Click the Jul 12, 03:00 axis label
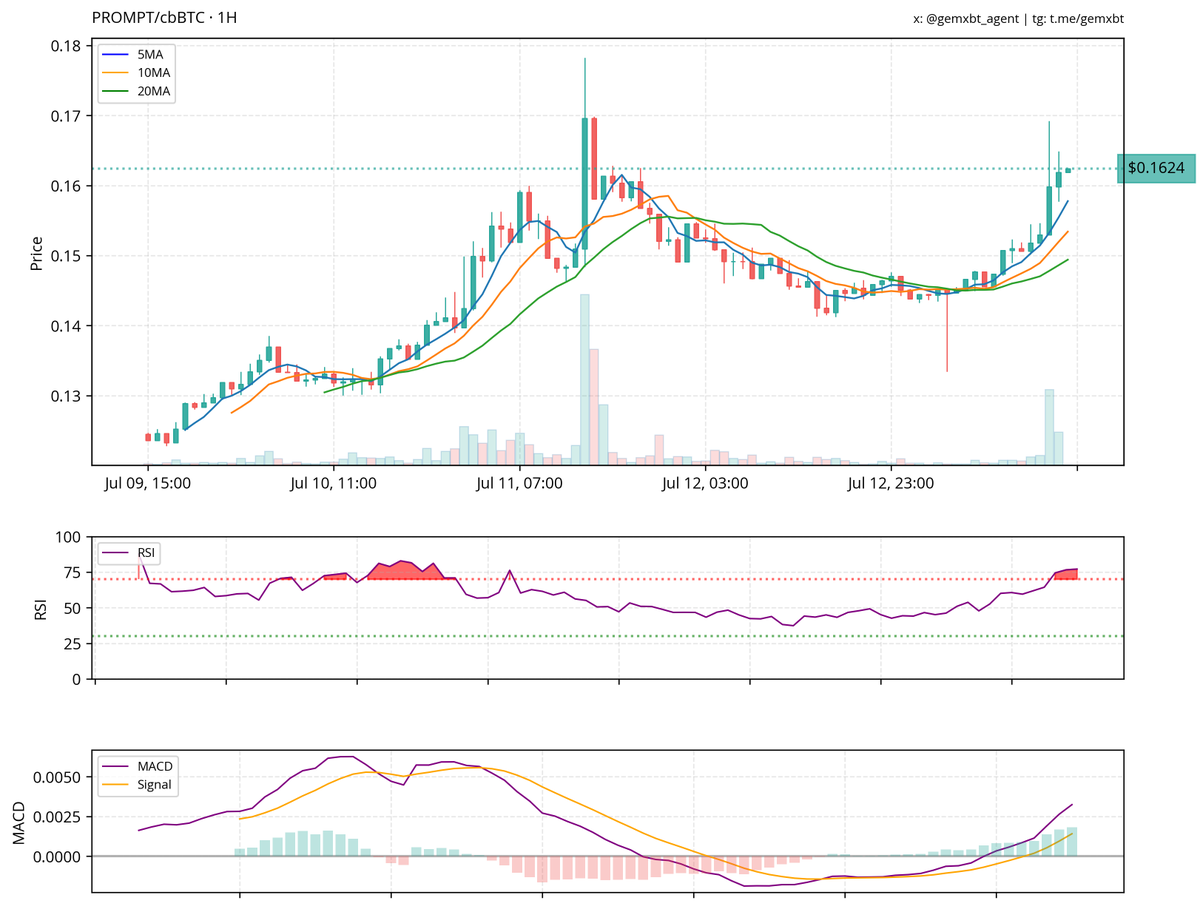Image resolution: width=1200 pixels, height=909 pixels. 706,484
